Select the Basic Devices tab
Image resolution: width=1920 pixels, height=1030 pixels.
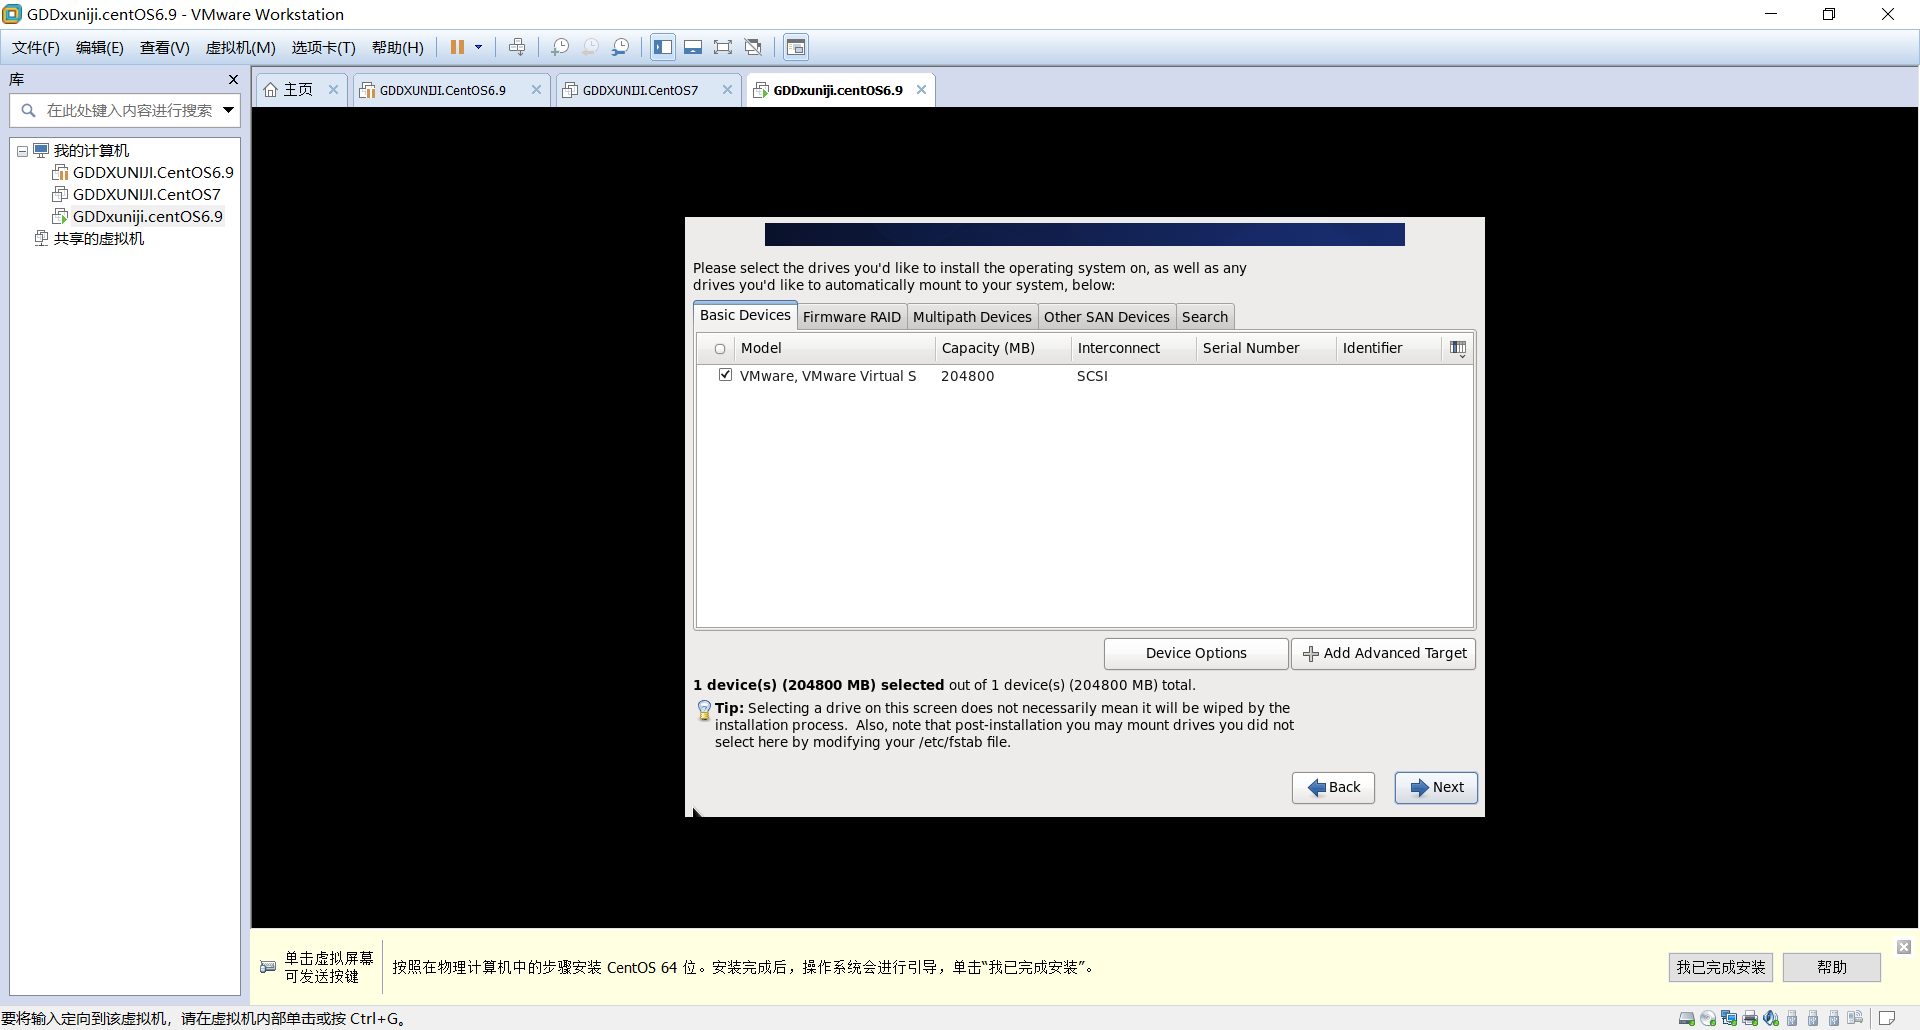[x=745, y=315]
